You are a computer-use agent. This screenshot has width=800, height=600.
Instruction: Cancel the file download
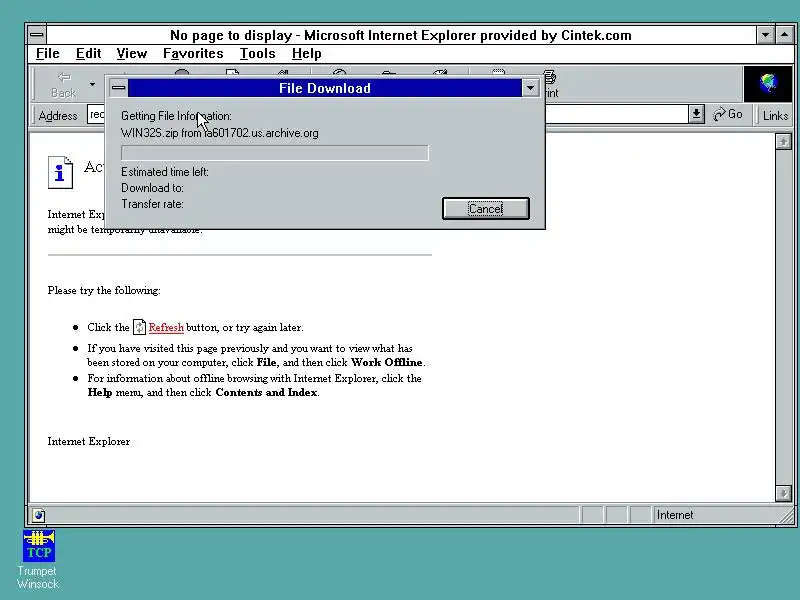486,209
